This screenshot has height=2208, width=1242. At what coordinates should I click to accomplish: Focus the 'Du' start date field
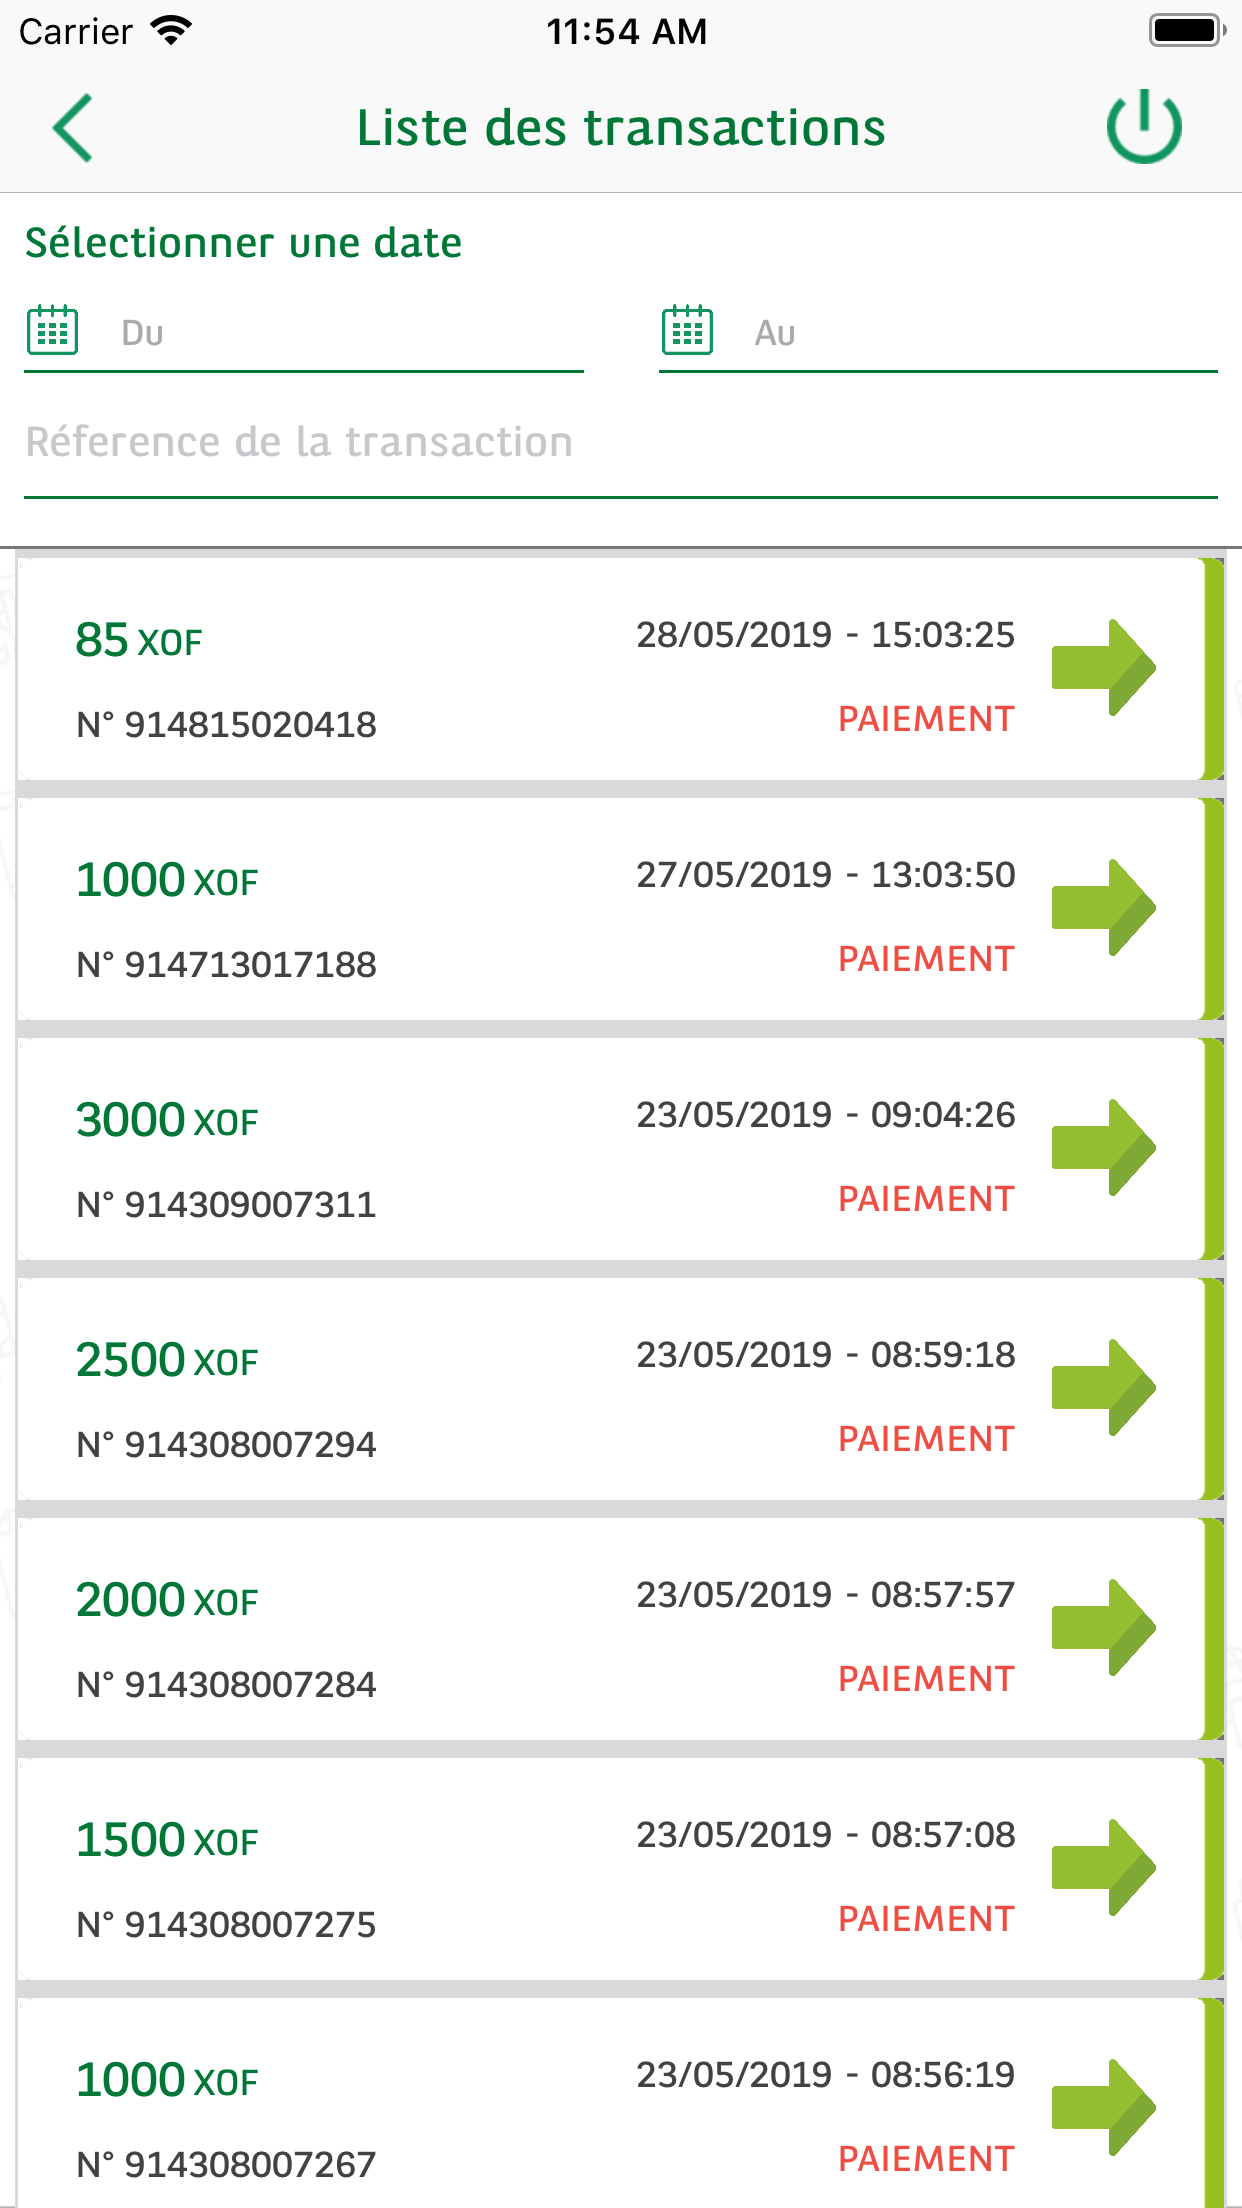[340, 333]
